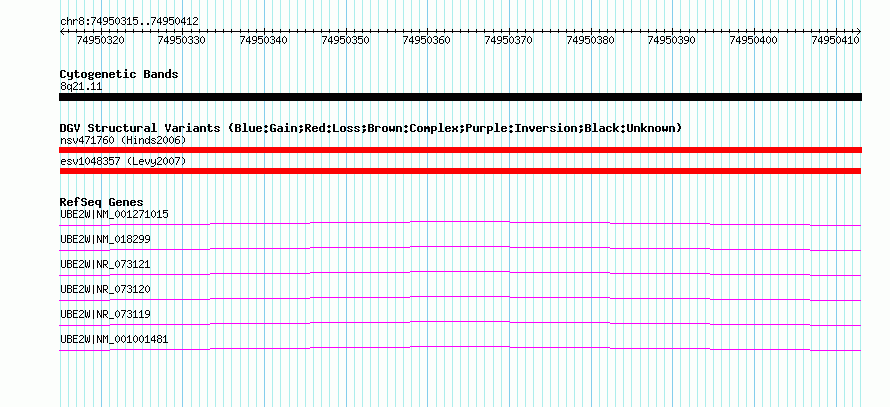Click ruler position 74950330
The height and width of the screenshot is (407, 890).
[x=183, y=40]
